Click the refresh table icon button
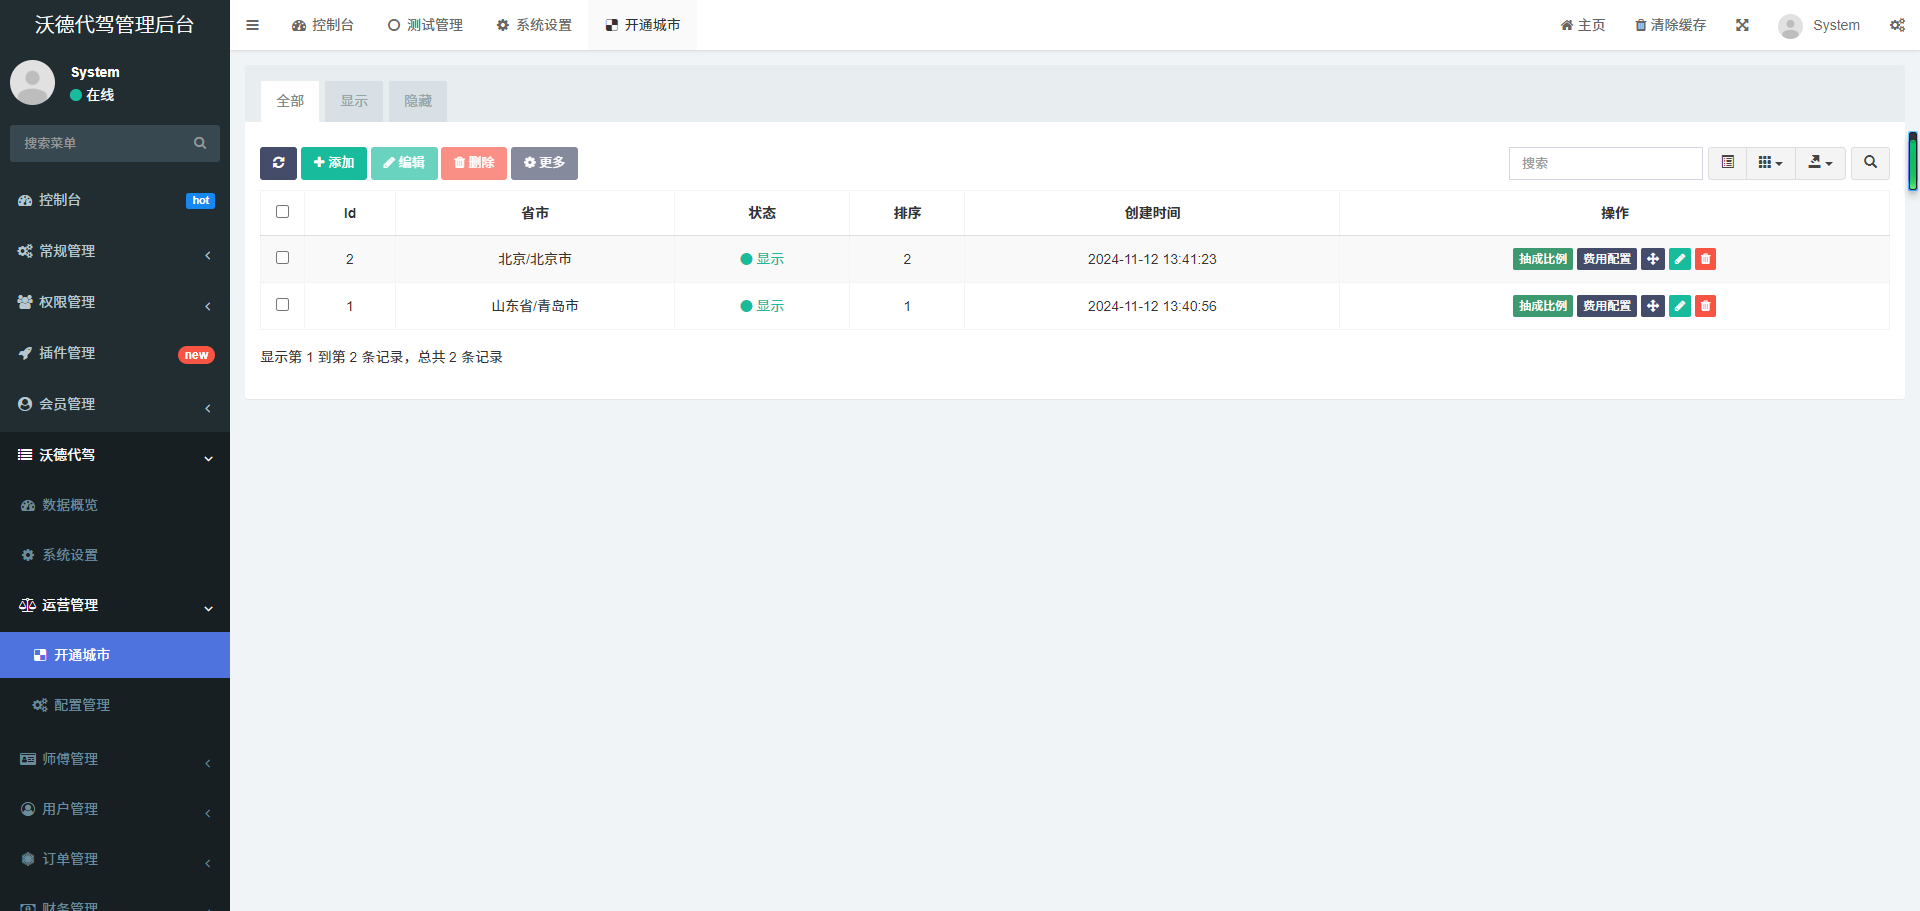Screen dimensions: 1920x911 coord(278,163)
